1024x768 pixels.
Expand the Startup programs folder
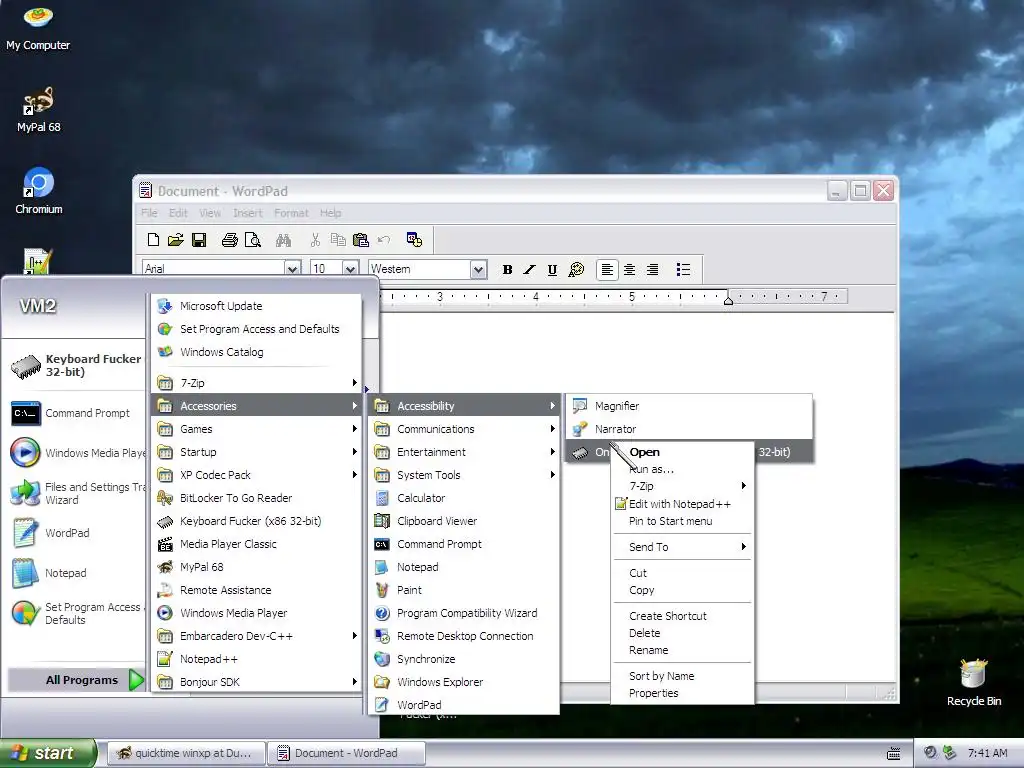tap(256, 451)
